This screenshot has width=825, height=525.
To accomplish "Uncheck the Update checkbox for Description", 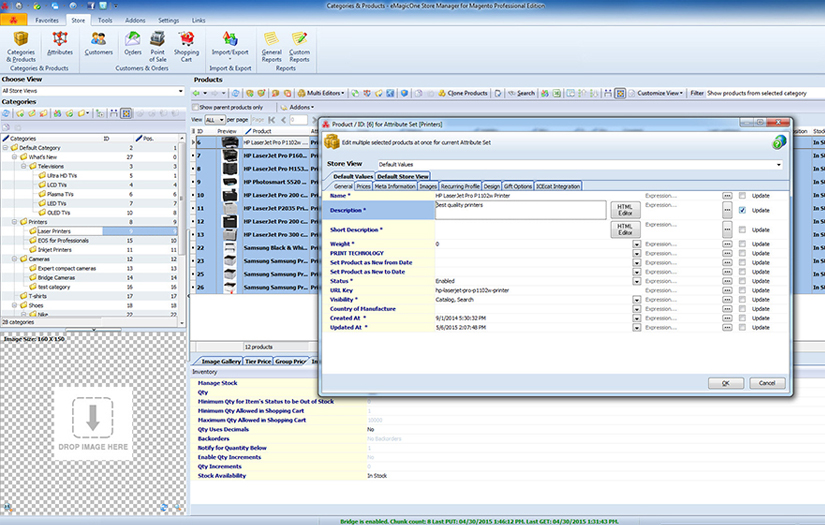I will coord(742,210).
